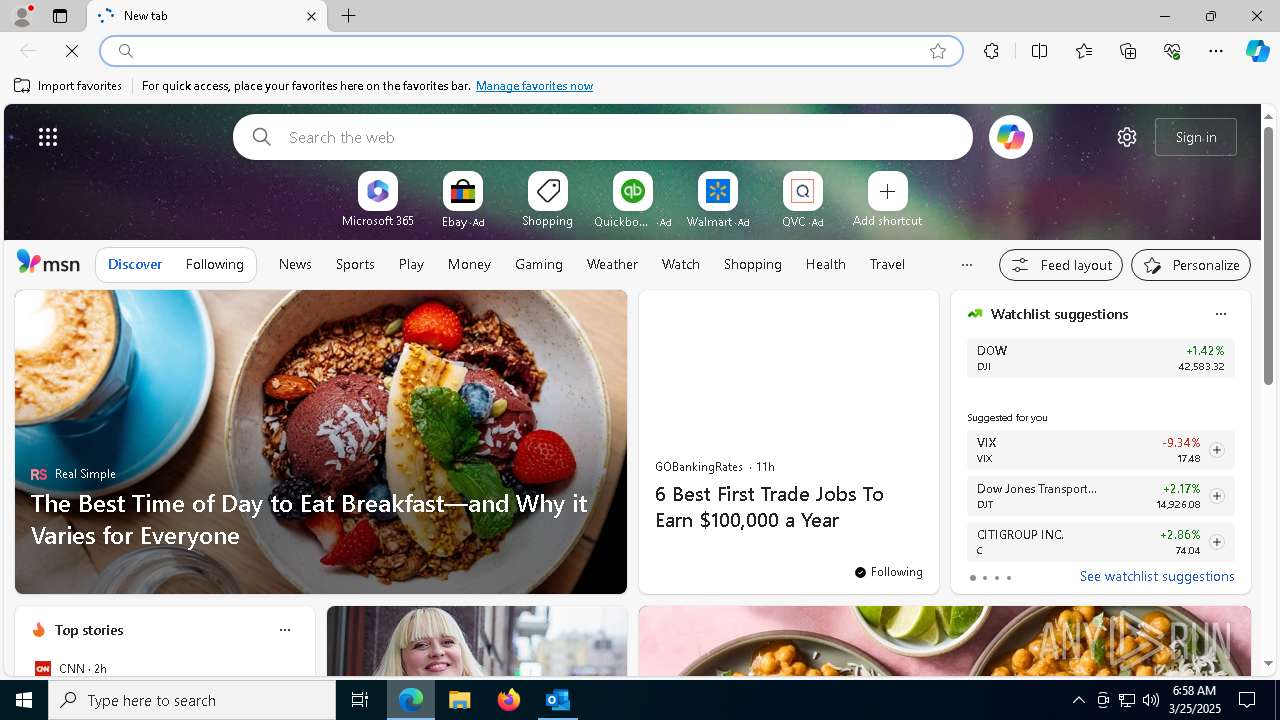1280x720 pixels.
Task: Open the Travel menu item
Action: point(887,264)
